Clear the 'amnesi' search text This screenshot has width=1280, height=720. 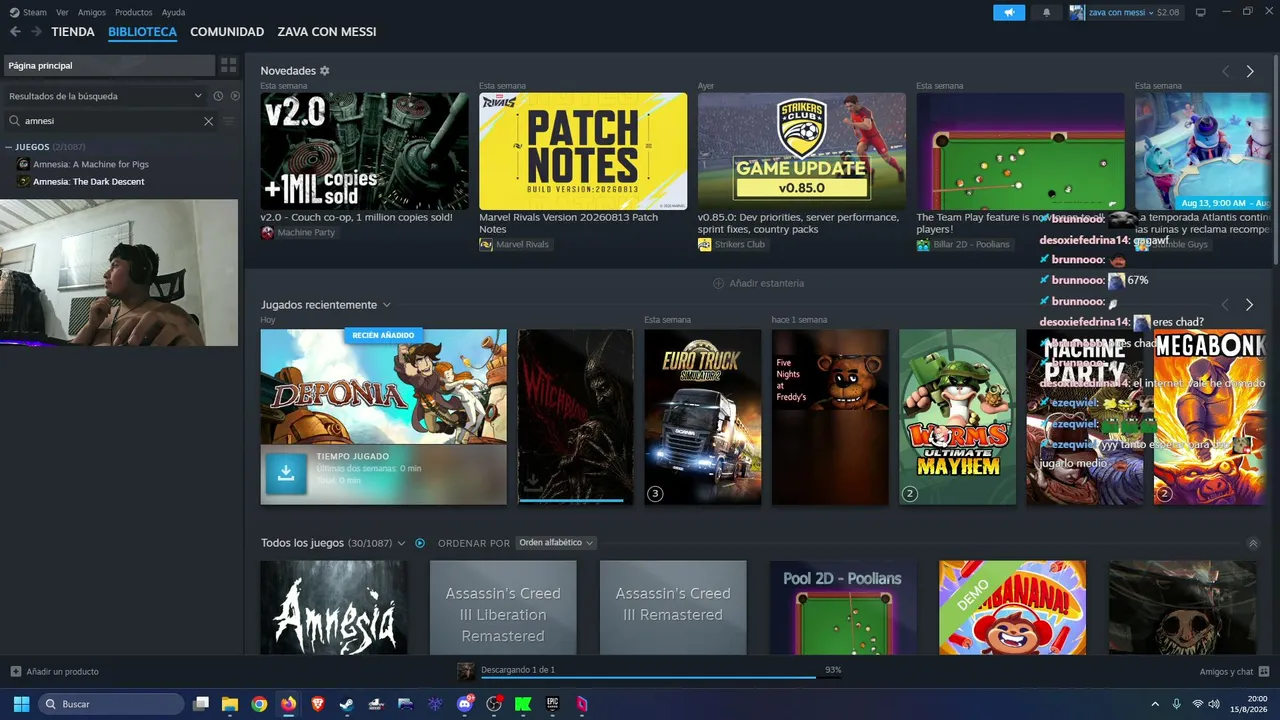click(208, 121)
